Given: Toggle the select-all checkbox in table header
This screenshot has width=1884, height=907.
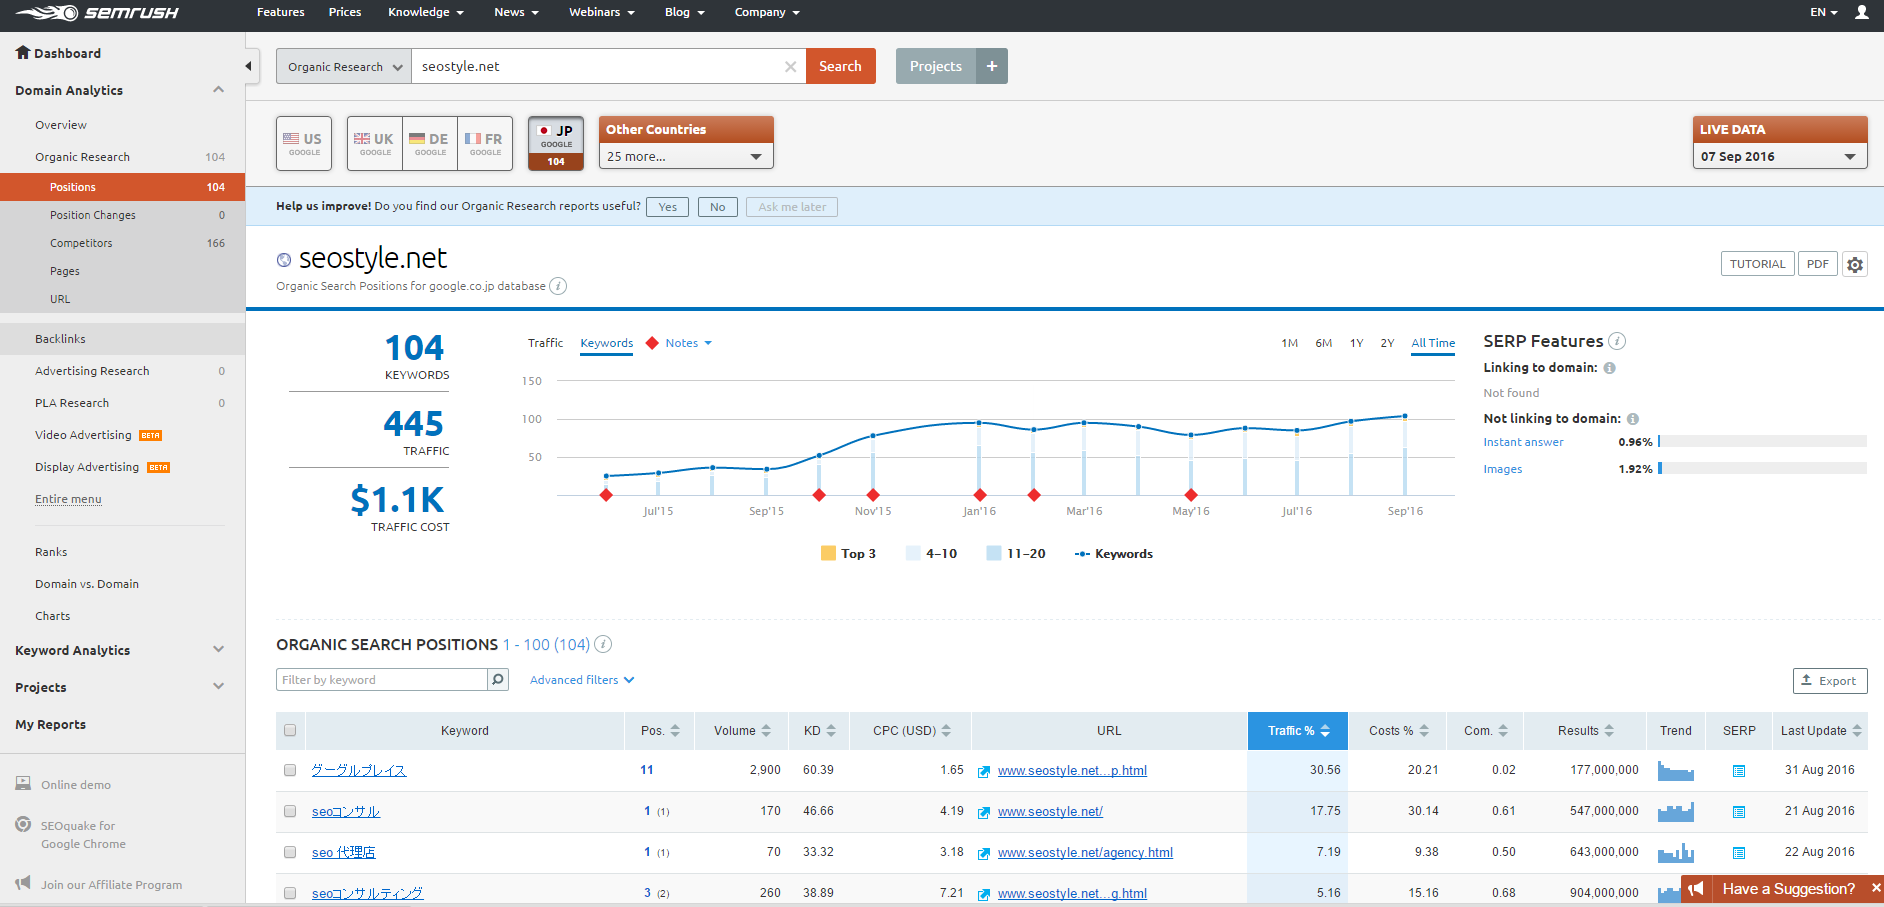Looking at the screenshot, I should [x=290, y=730].
